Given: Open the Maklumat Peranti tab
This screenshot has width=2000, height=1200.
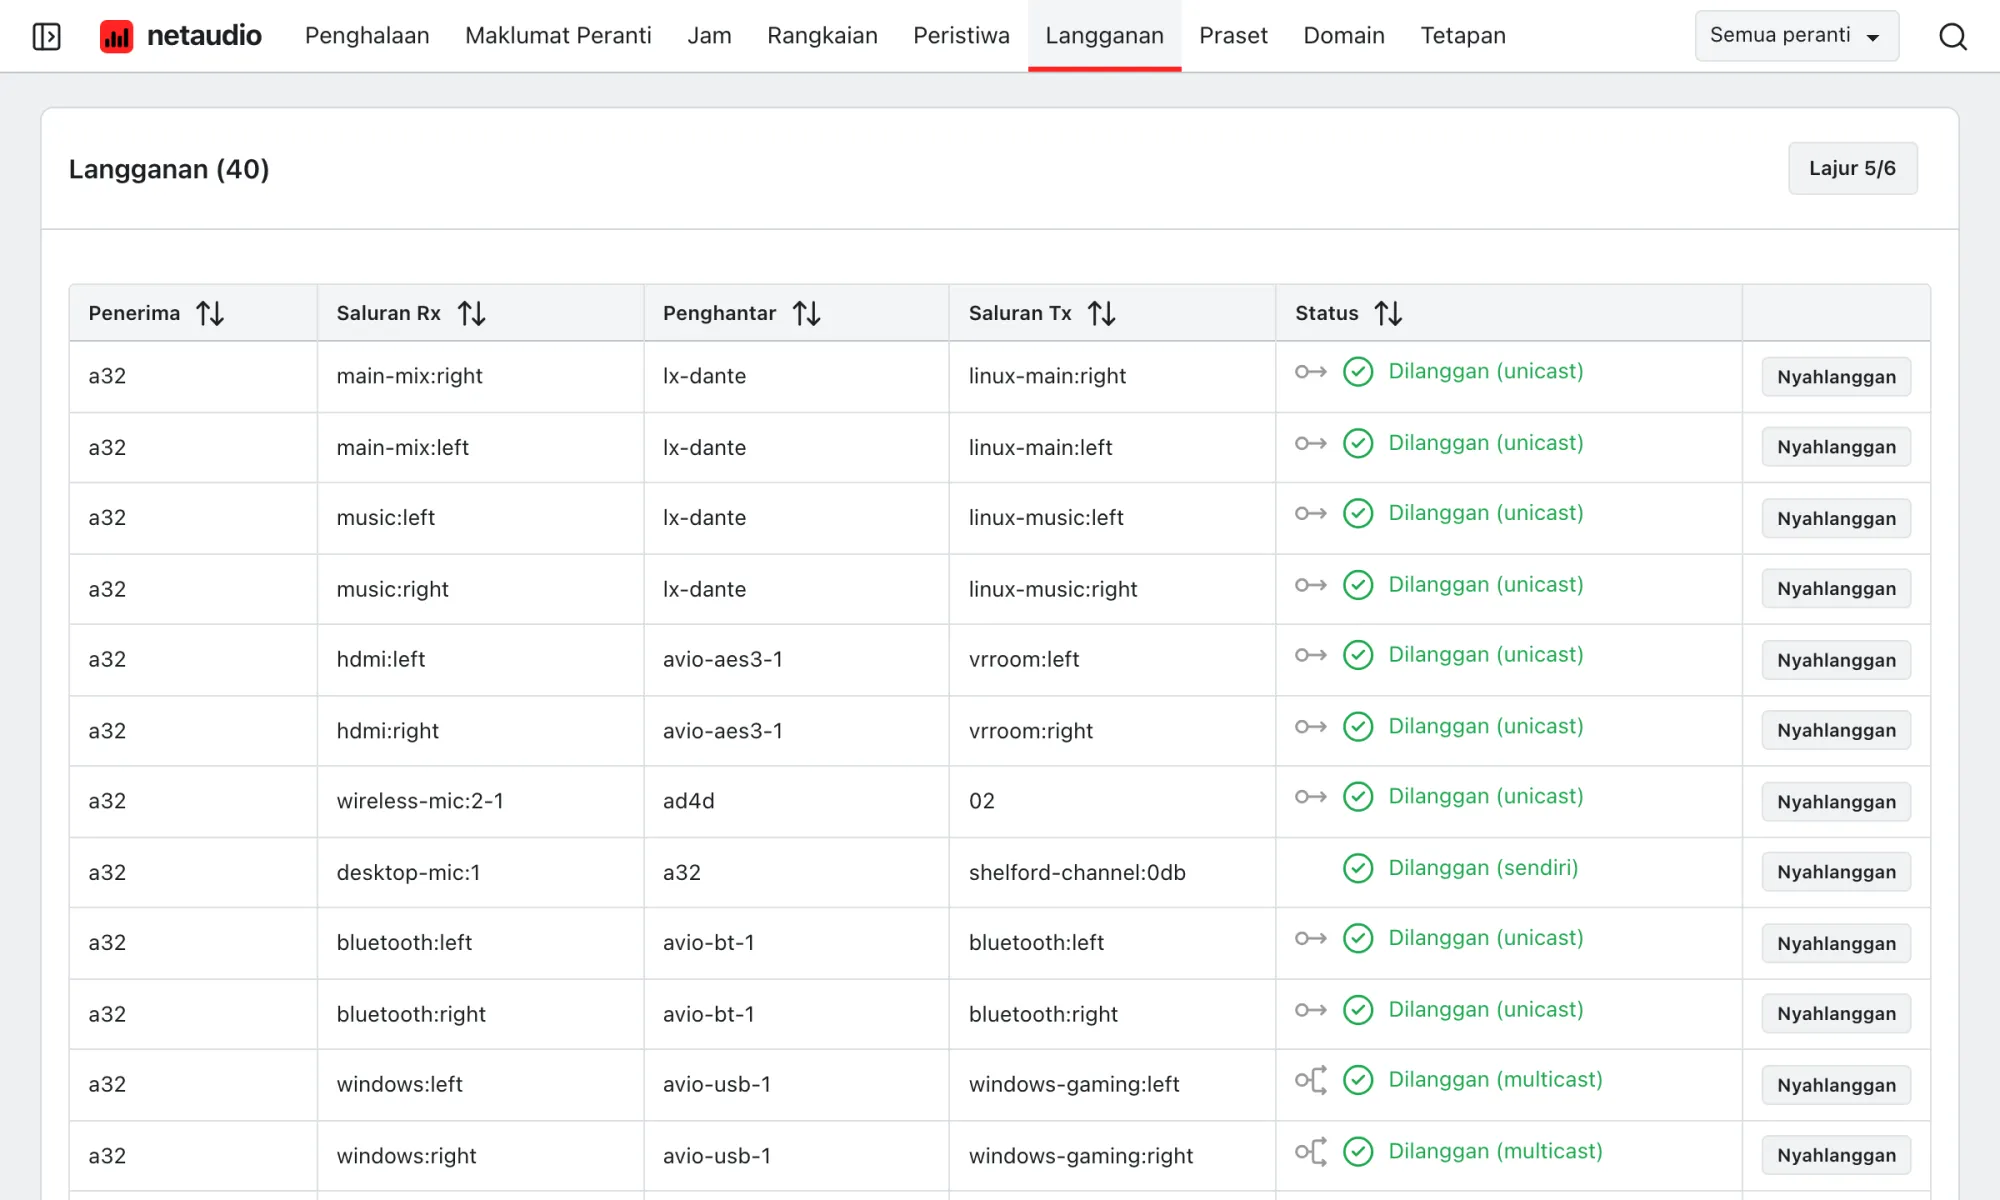Looking at the screenshot, I should click(558, 36).
